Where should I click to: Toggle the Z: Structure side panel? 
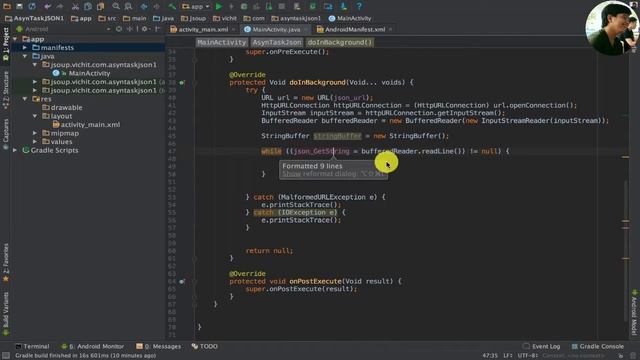tap(5, 90)
